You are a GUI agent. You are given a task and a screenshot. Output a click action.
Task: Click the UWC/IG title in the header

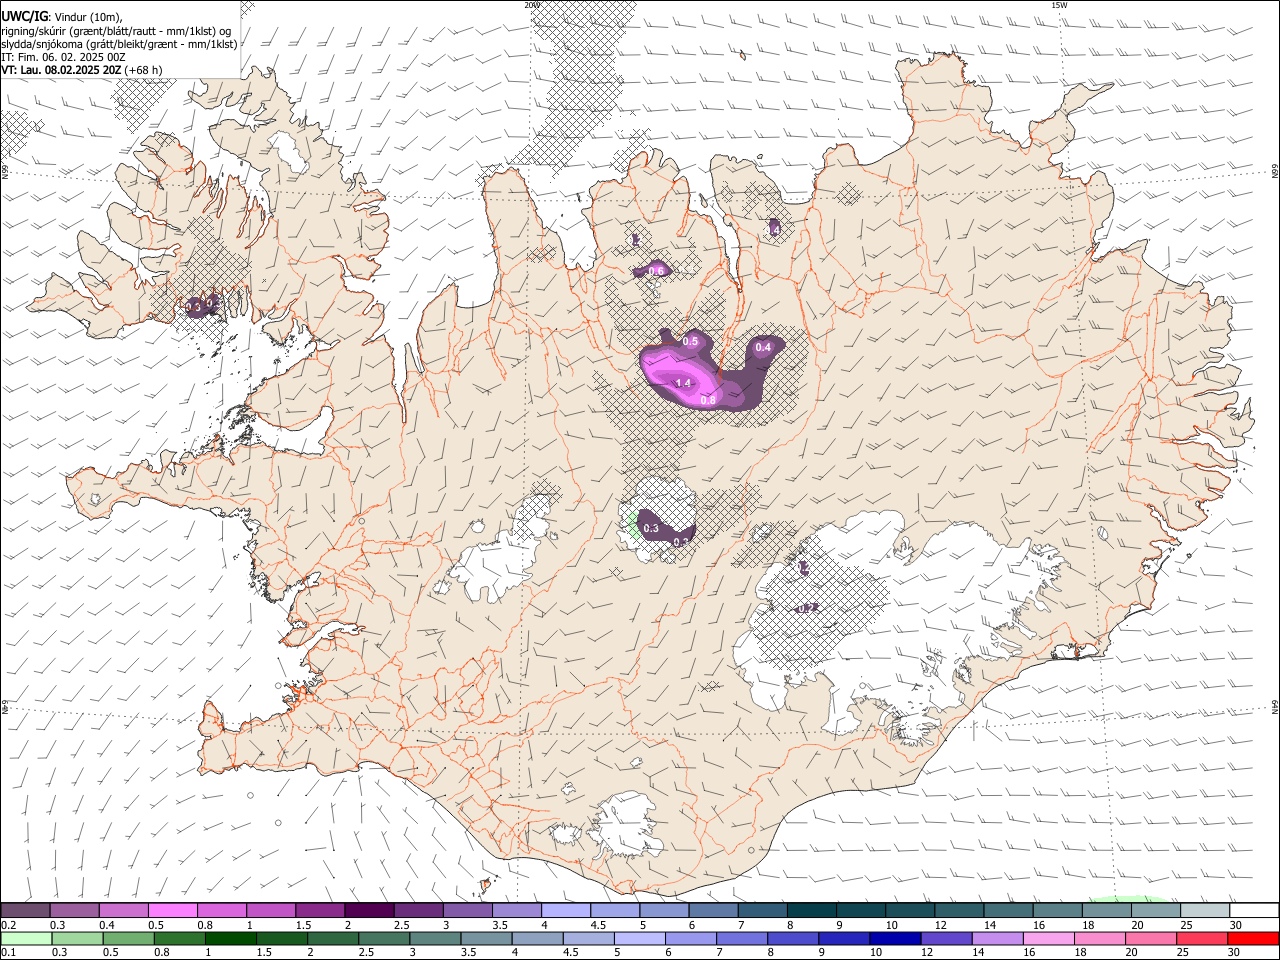[x=24, y=16]
